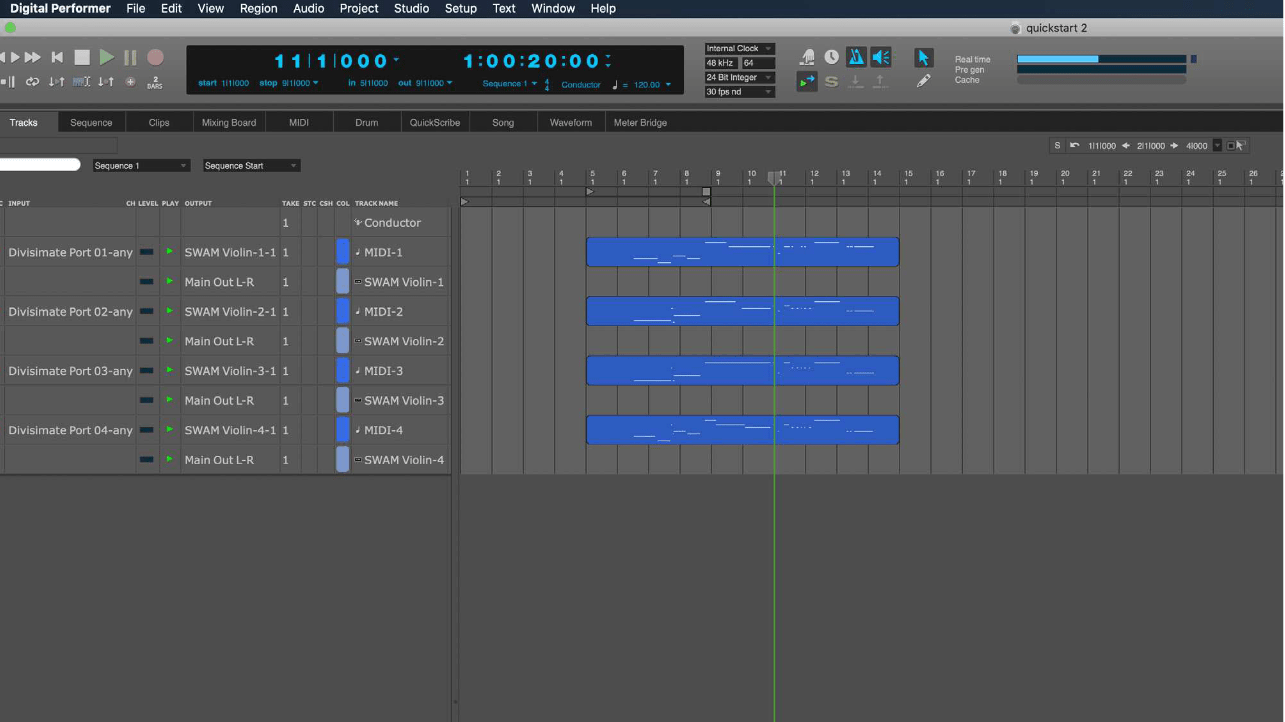Open the Region menu
The image size is (1285, 722).
[259, 8]
